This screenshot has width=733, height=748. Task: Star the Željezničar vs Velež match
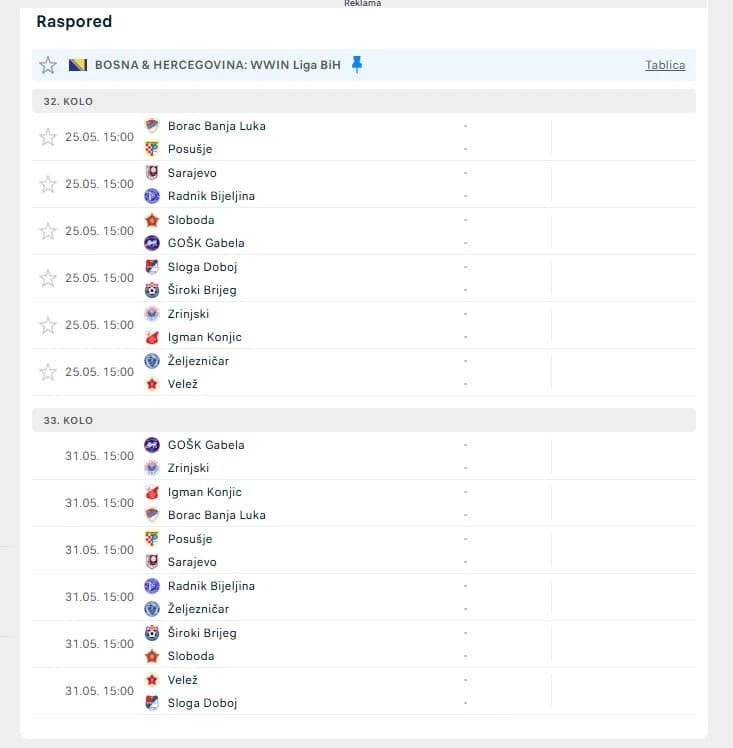[x=48, y=372]
